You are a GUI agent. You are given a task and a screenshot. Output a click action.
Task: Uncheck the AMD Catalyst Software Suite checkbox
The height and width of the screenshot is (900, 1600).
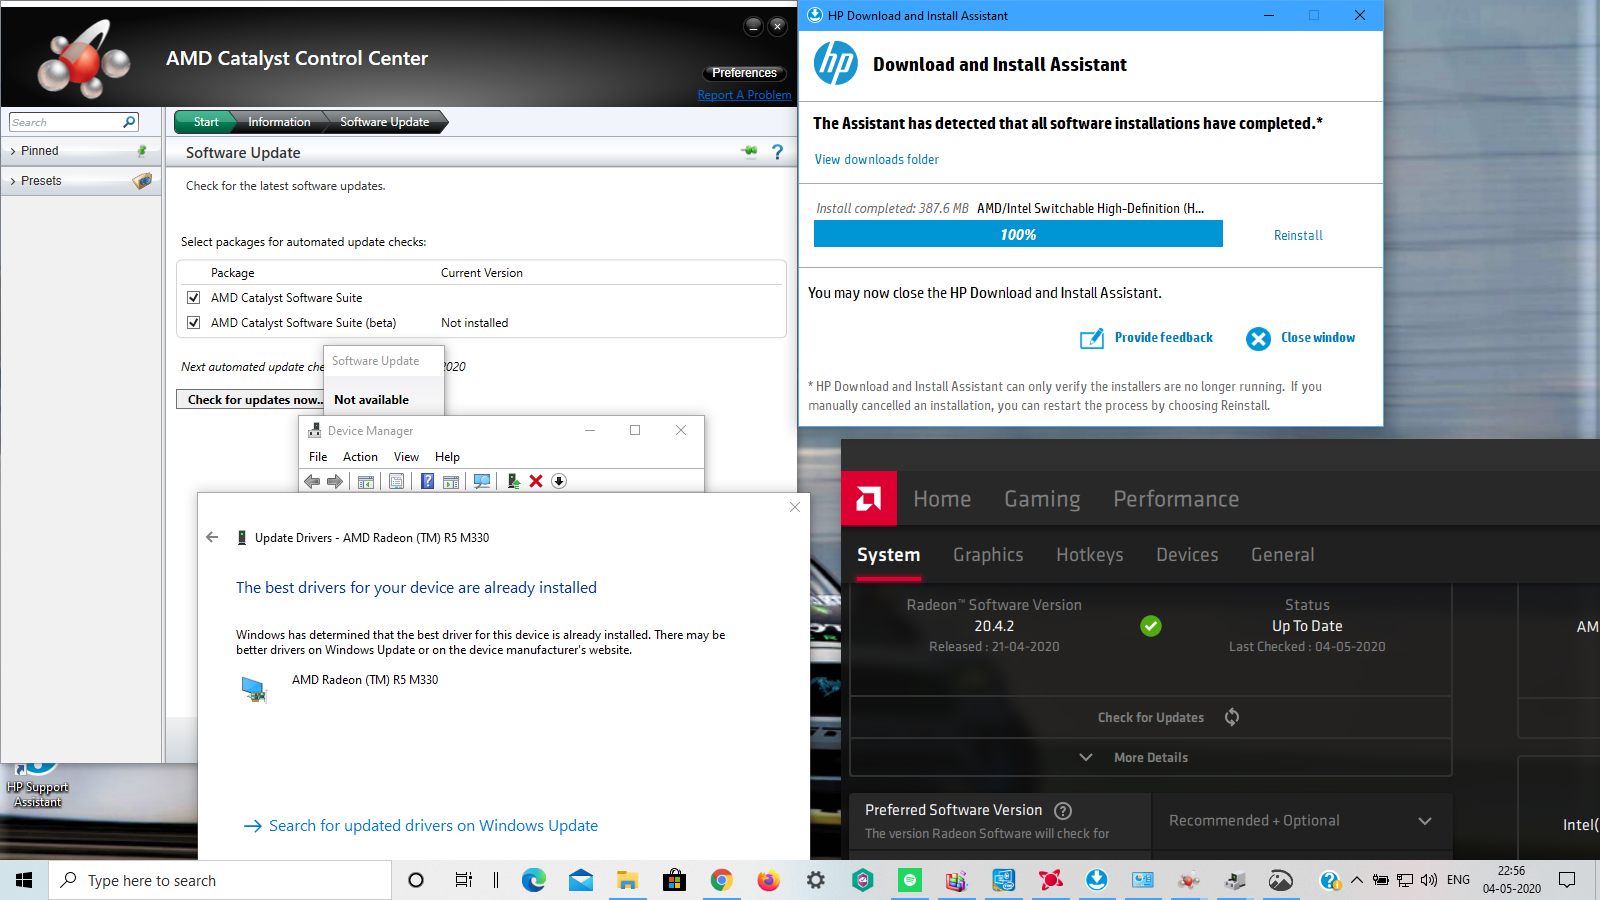(194, 298)
